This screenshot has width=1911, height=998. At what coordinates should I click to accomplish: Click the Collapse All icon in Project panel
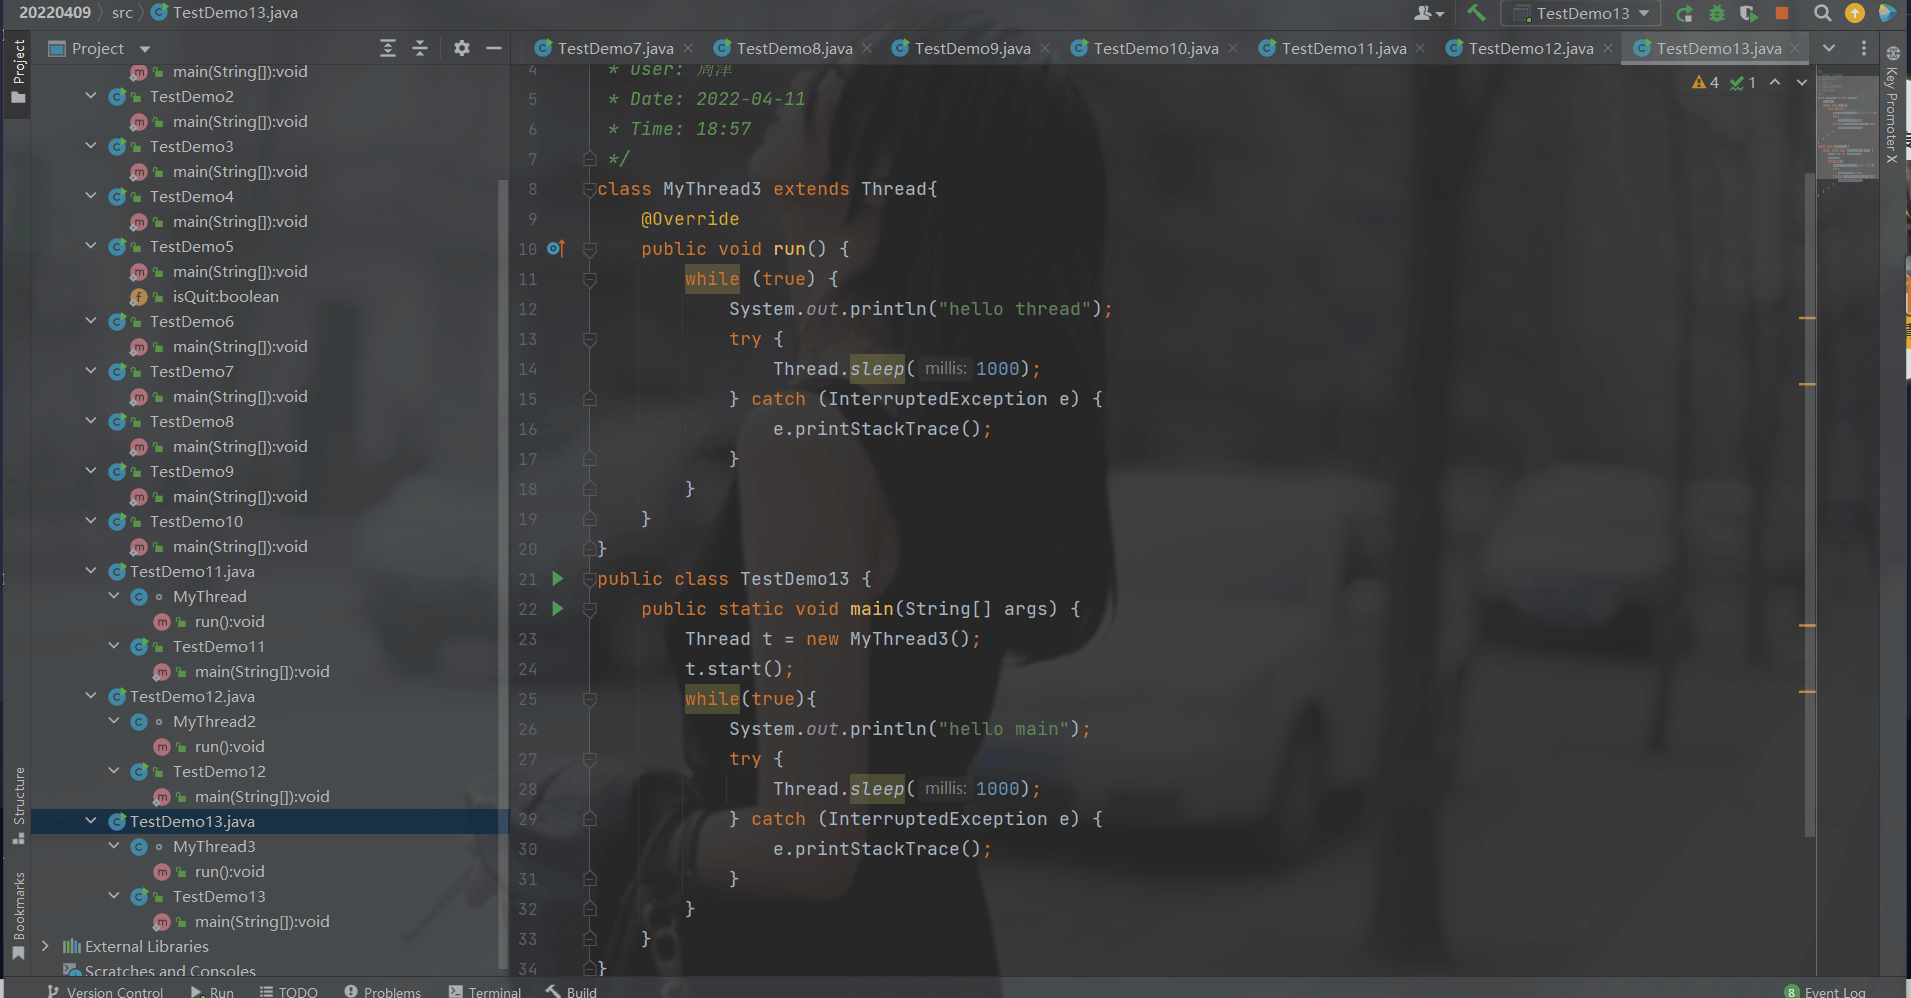tap(420, 48)
